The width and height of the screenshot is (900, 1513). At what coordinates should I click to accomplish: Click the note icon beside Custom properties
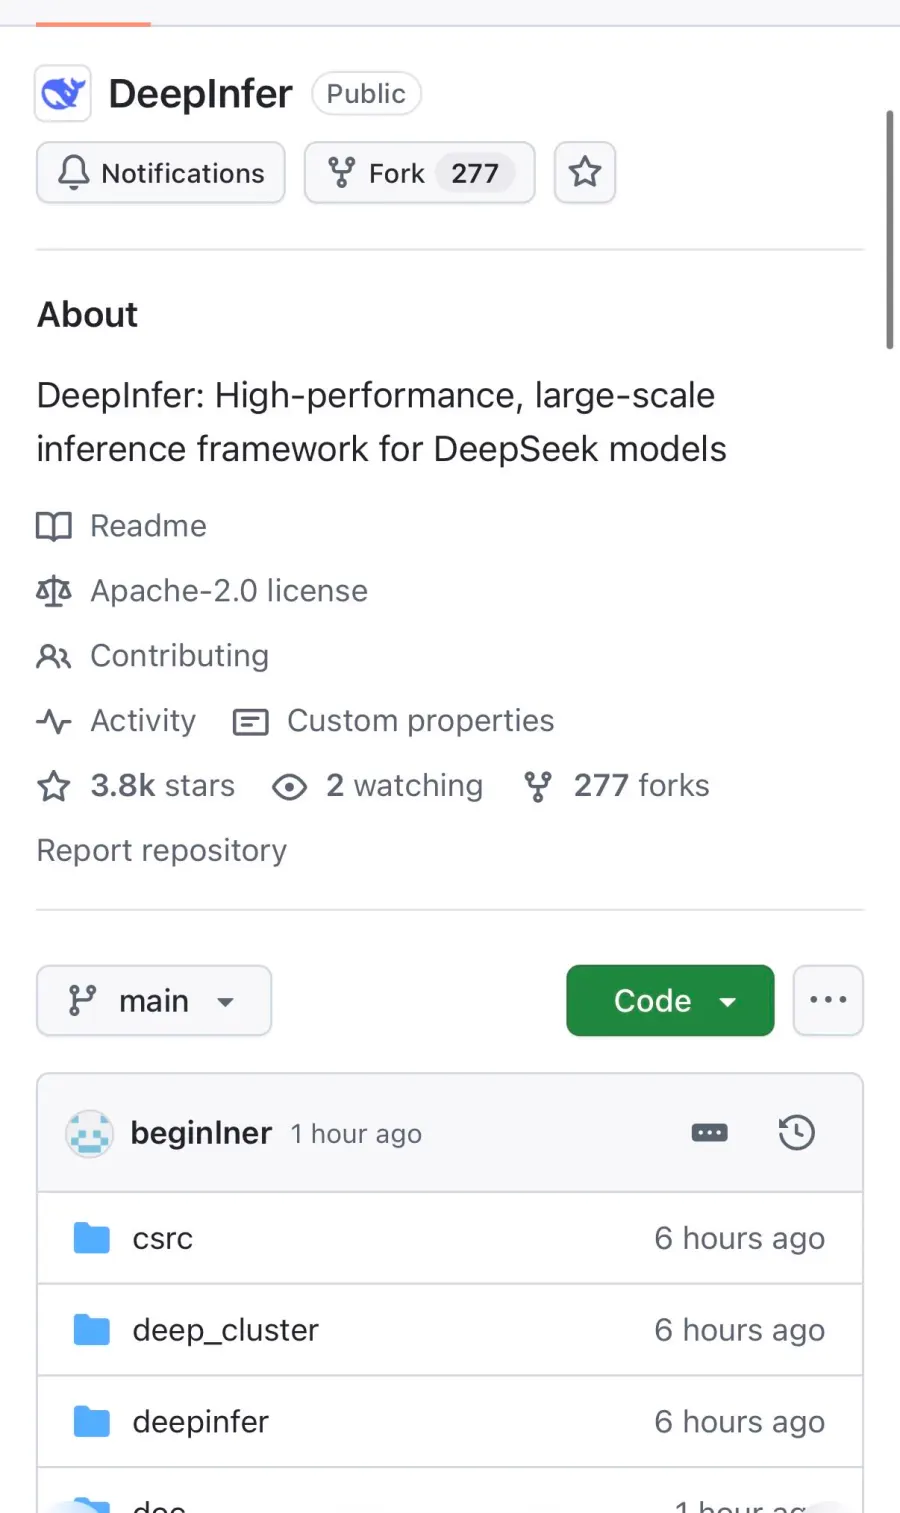click(x=251, y=722)
